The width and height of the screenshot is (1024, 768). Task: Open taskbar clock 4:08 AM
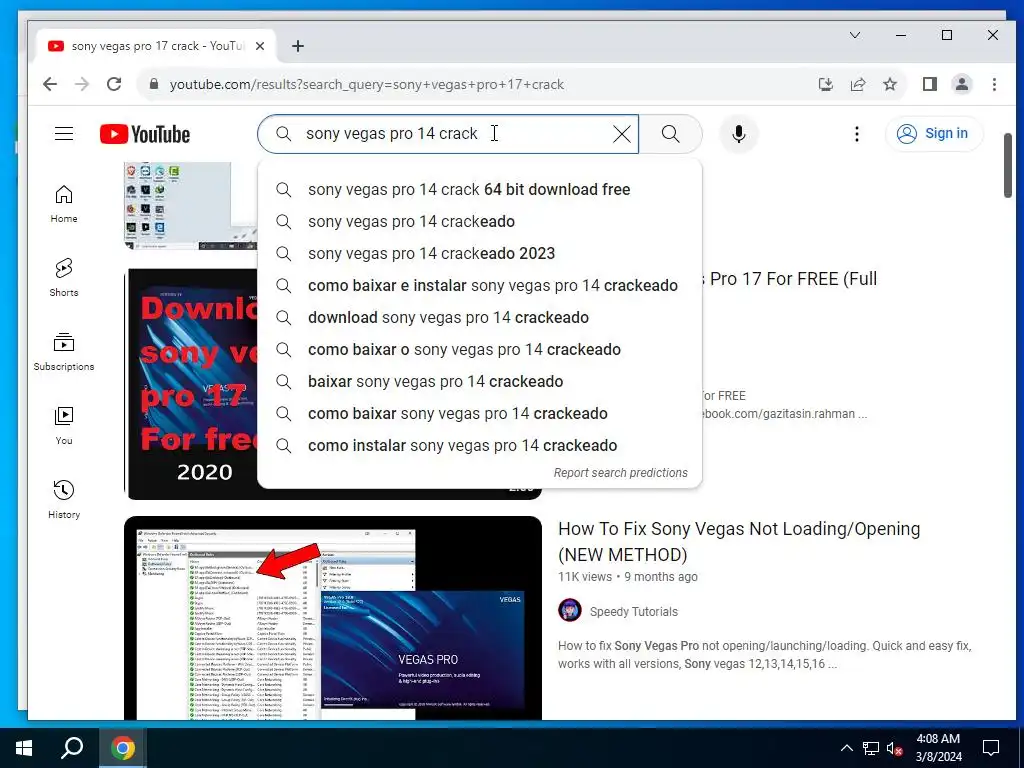pyautogui.click(x=938, y=748)
